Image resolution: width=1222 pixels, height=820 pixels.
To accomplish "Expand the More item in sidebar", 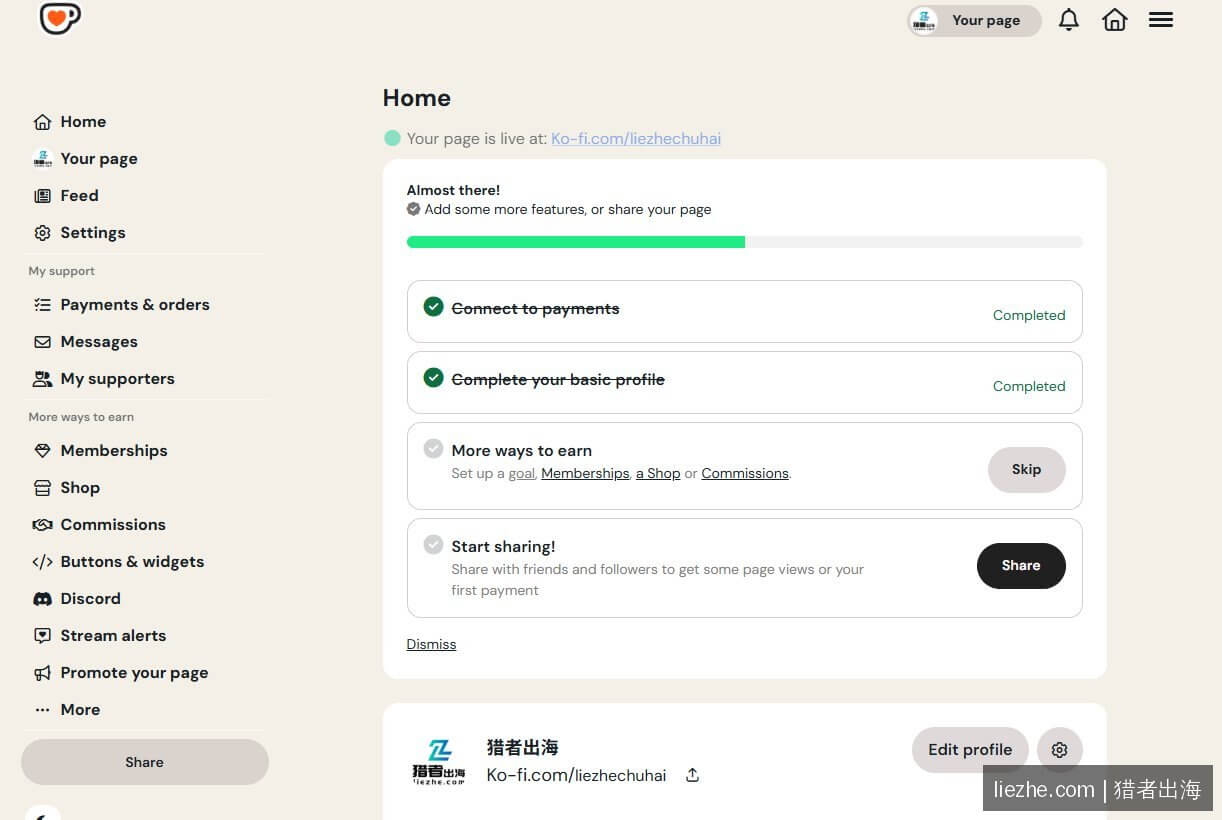I will (x=67, y=709).
